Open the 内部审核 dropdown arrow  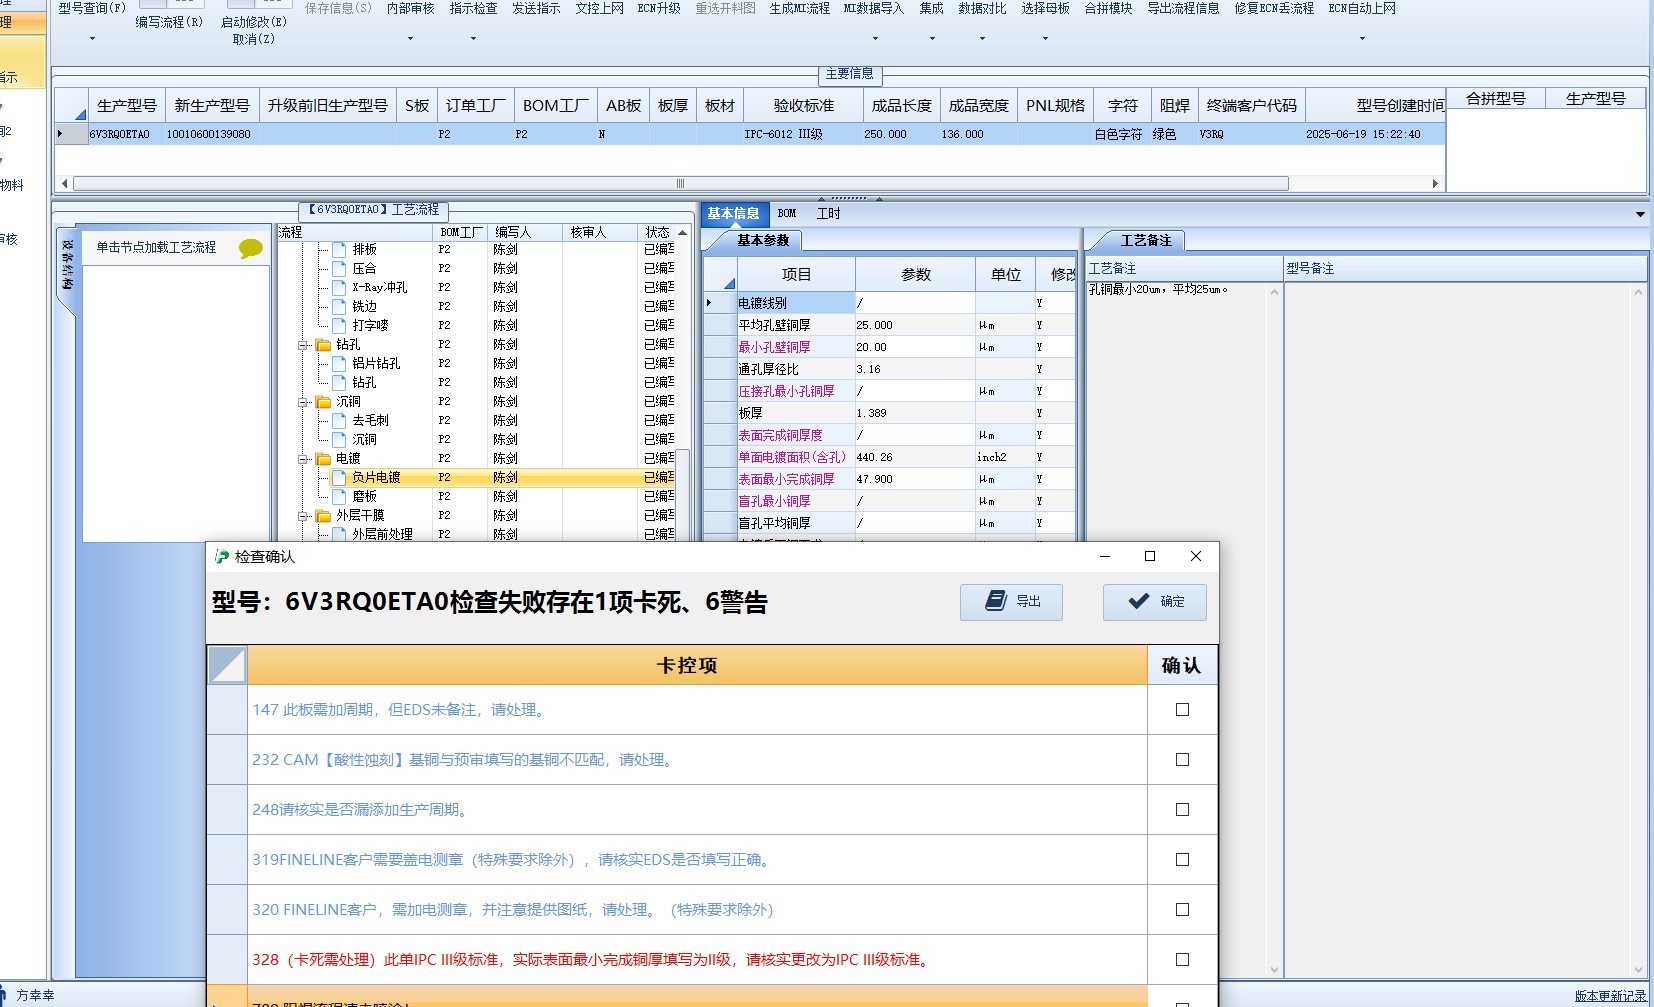(410, 39)
